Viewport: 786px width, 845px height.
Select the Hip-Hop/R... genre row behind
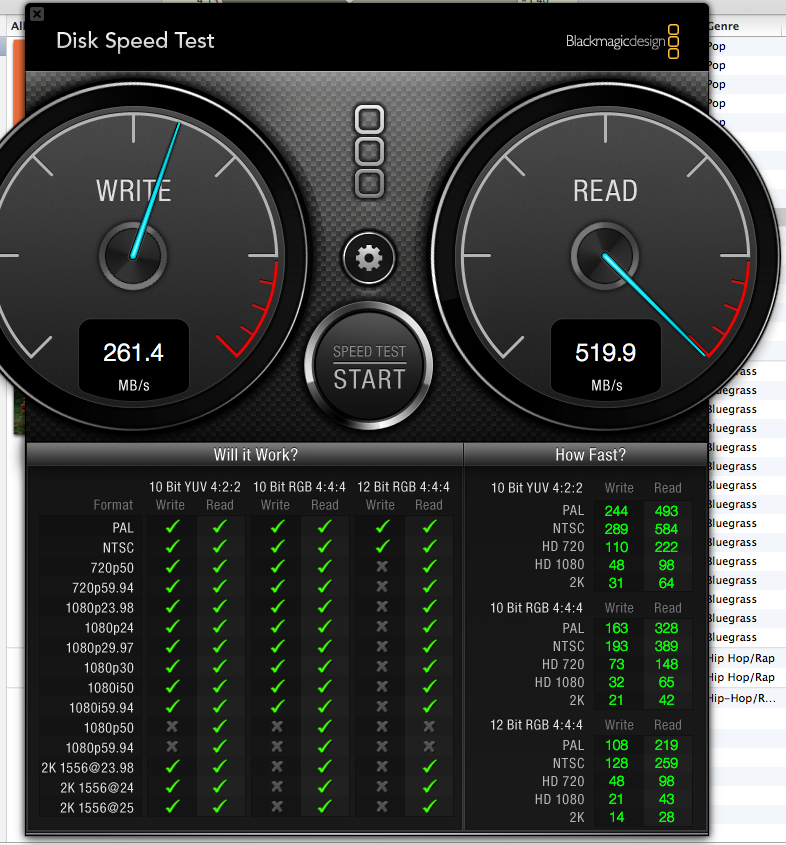coord(742,698)
